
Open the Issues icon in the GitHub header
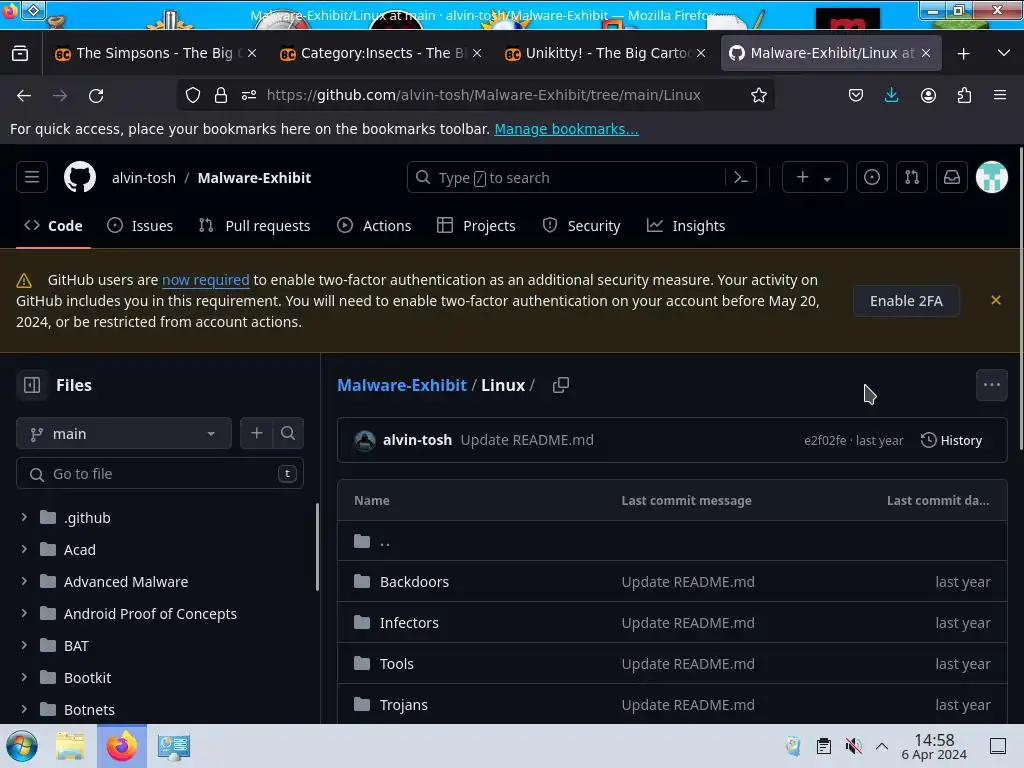[872, 178]
